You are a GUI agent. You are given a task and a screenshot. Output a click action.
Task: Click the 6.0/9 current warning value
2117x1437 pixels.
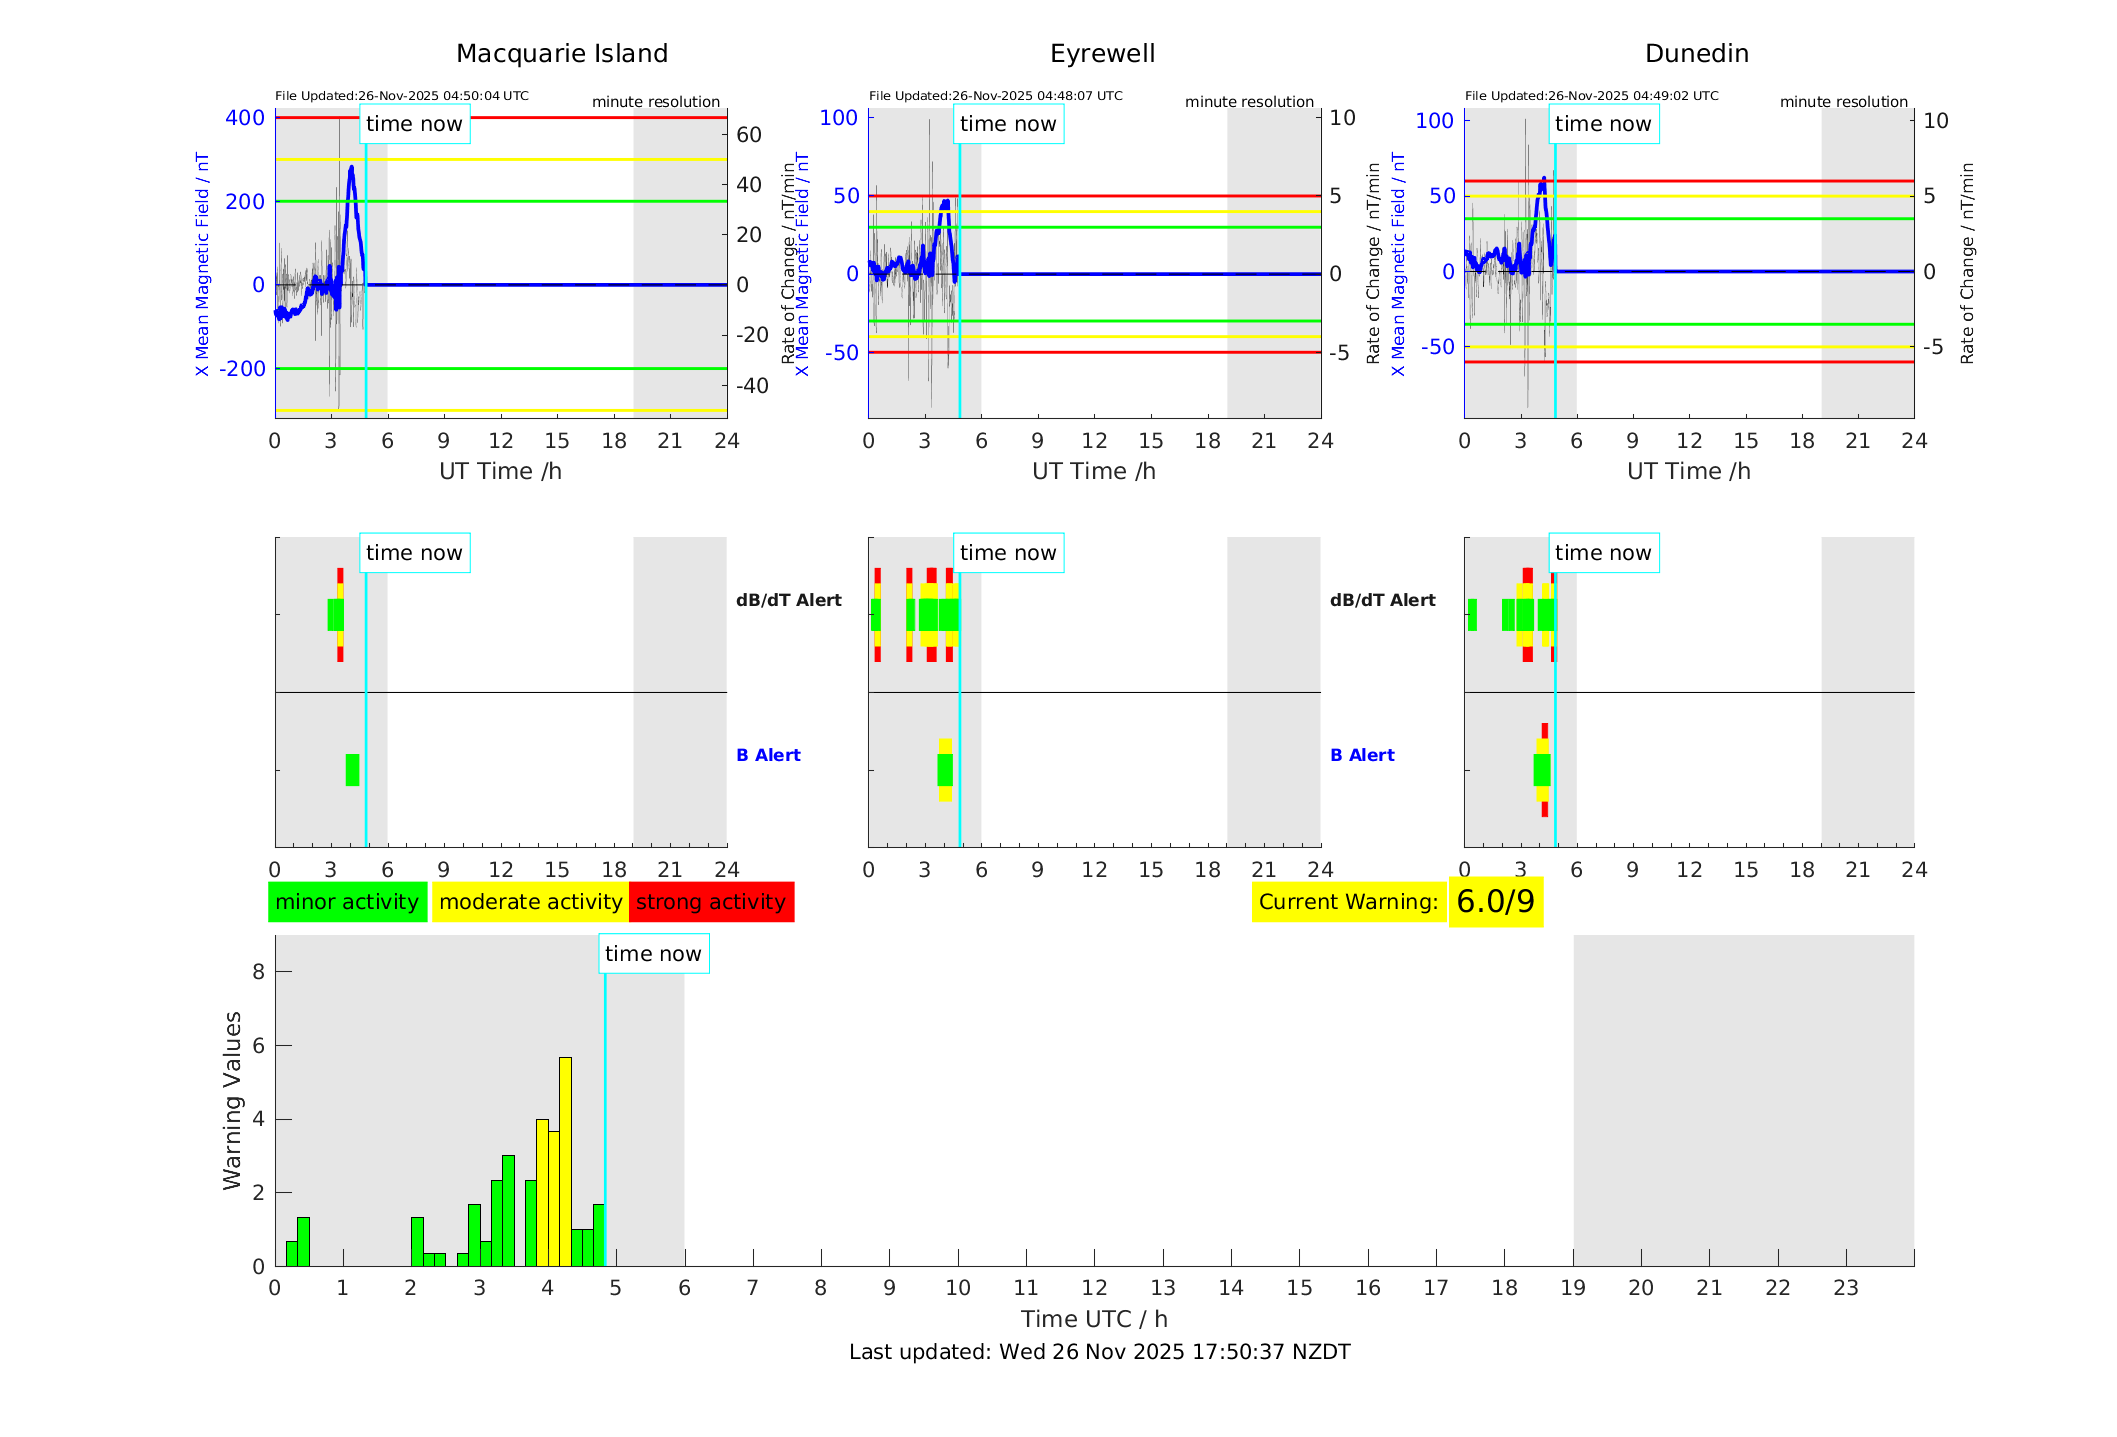[x=1495, y=902]
